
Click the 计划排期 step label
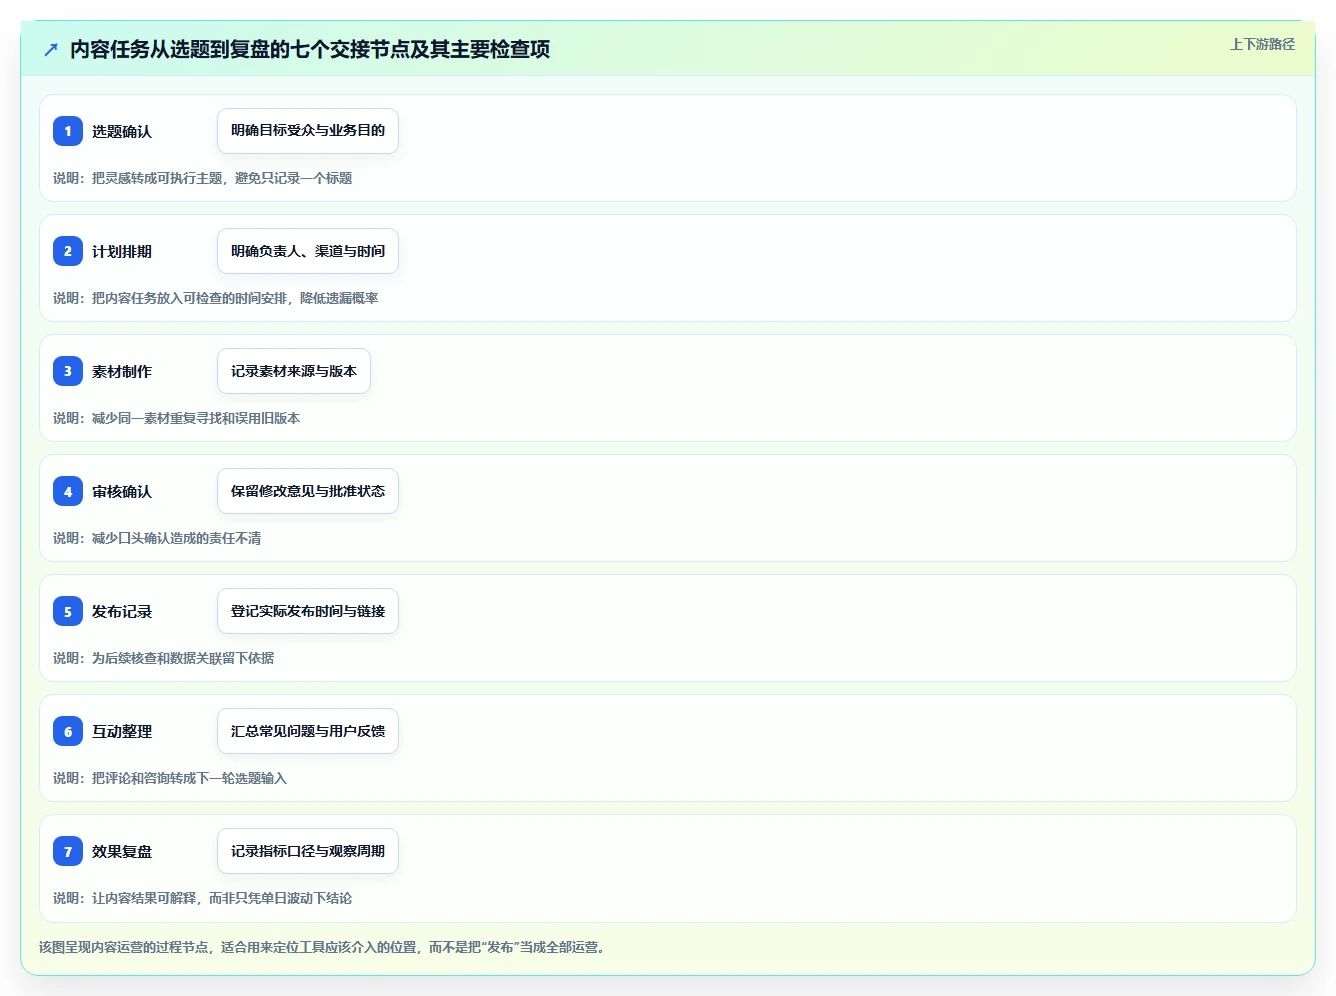[x=122, y=251]
